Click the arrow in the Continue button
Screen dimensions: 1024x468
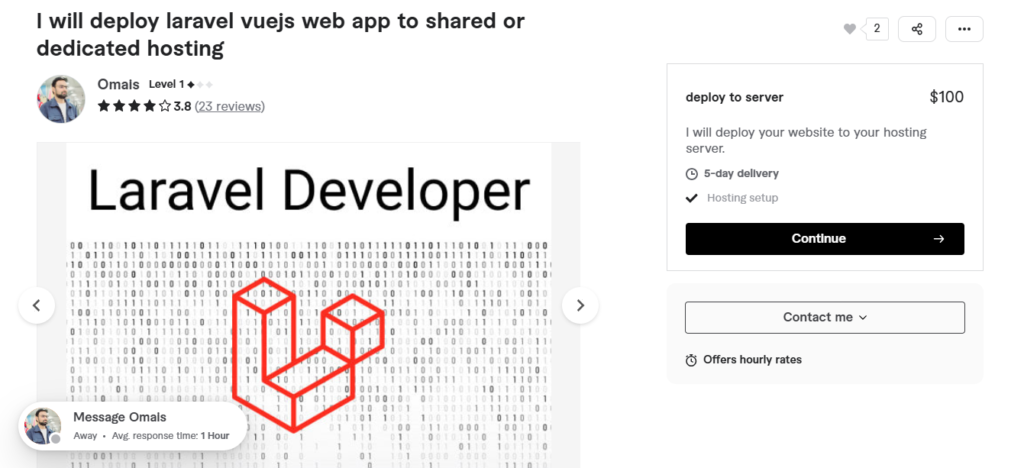[938, 239]
